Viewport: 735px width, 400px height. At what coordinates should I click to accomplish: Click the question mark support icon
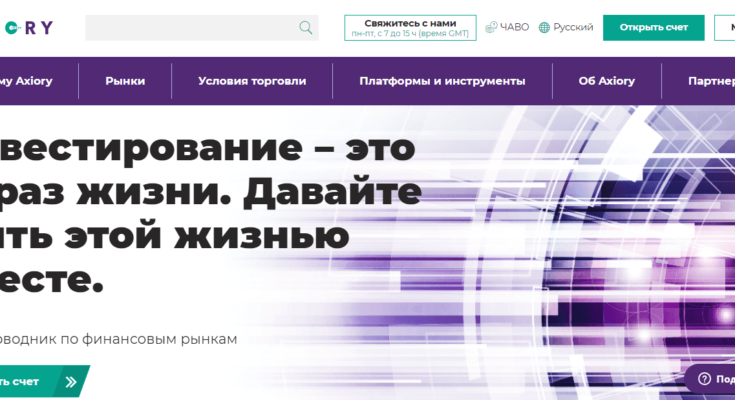tap(704, 378)
